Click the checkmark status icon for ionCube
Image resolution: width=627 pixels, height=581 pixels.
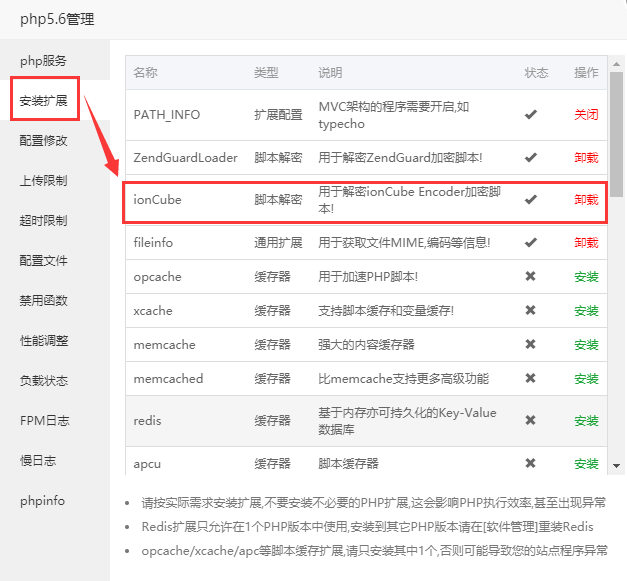(531, 200)
